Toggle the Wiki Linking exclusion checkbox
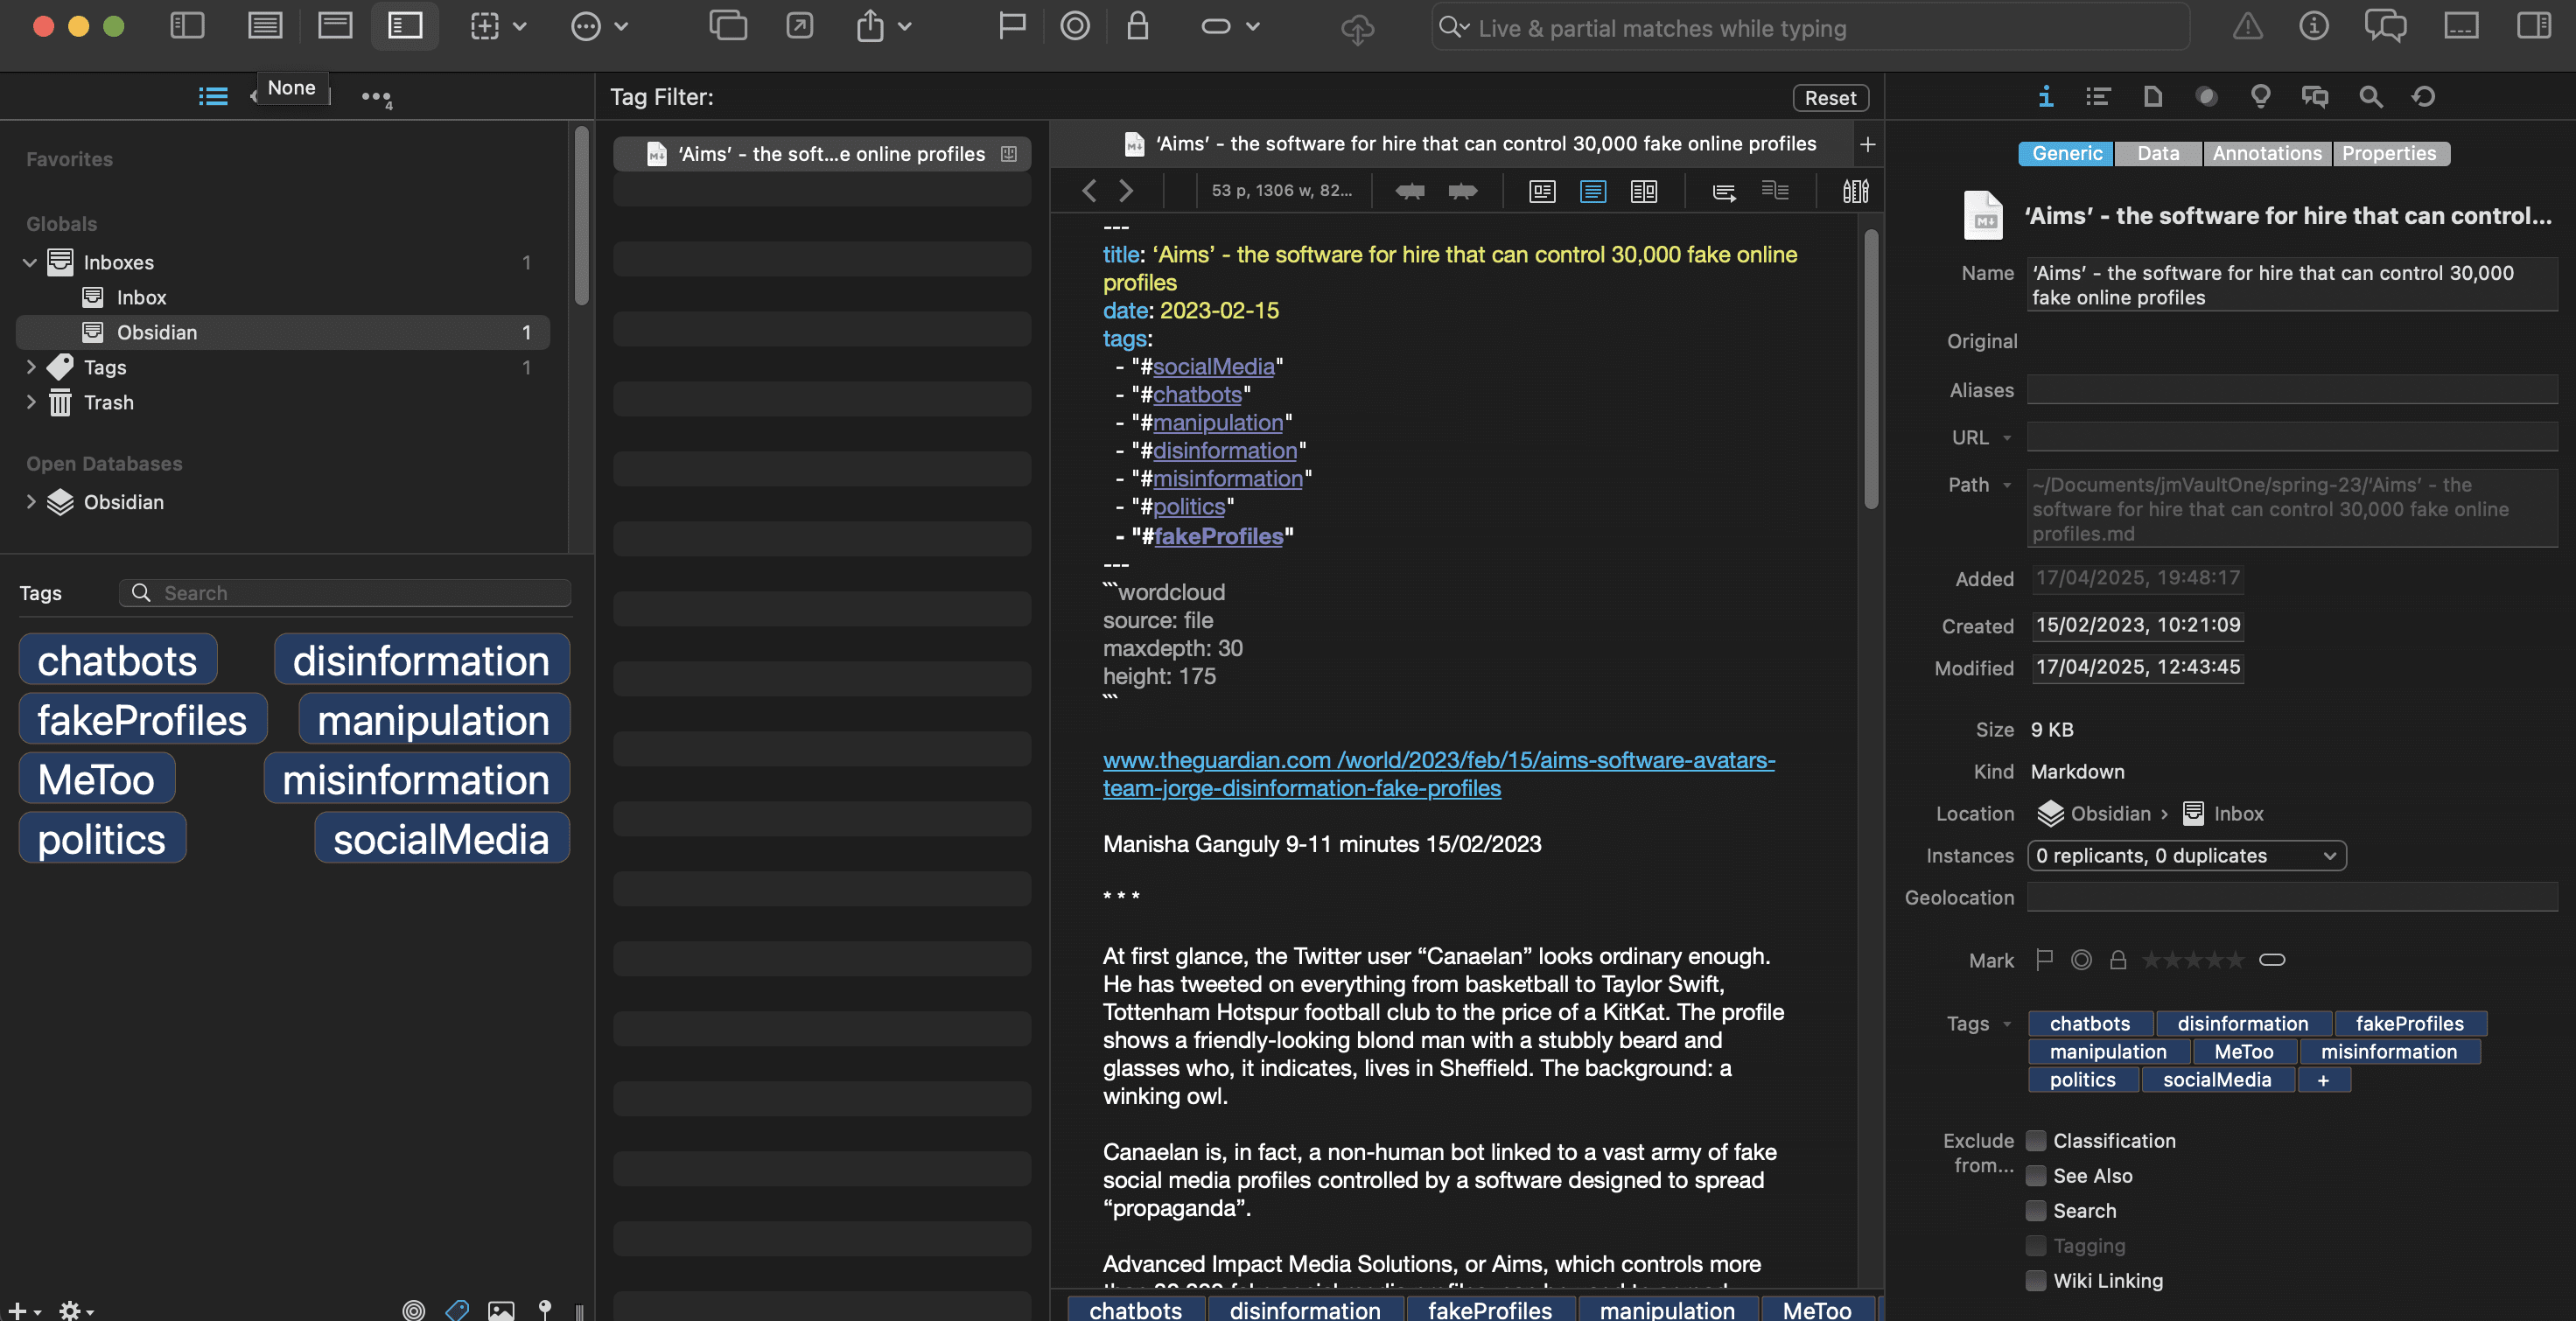 (x=2036, y=1281)
